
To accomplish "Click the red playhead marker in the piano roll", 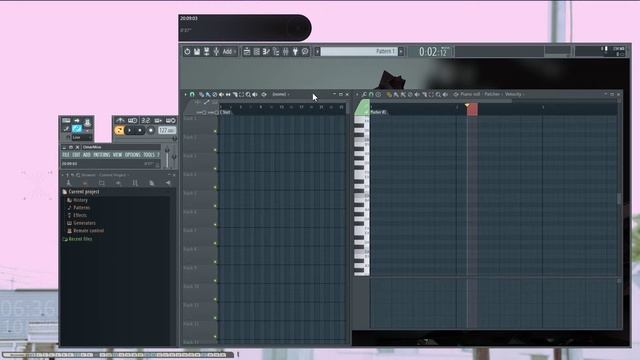I will pos(472,109).
